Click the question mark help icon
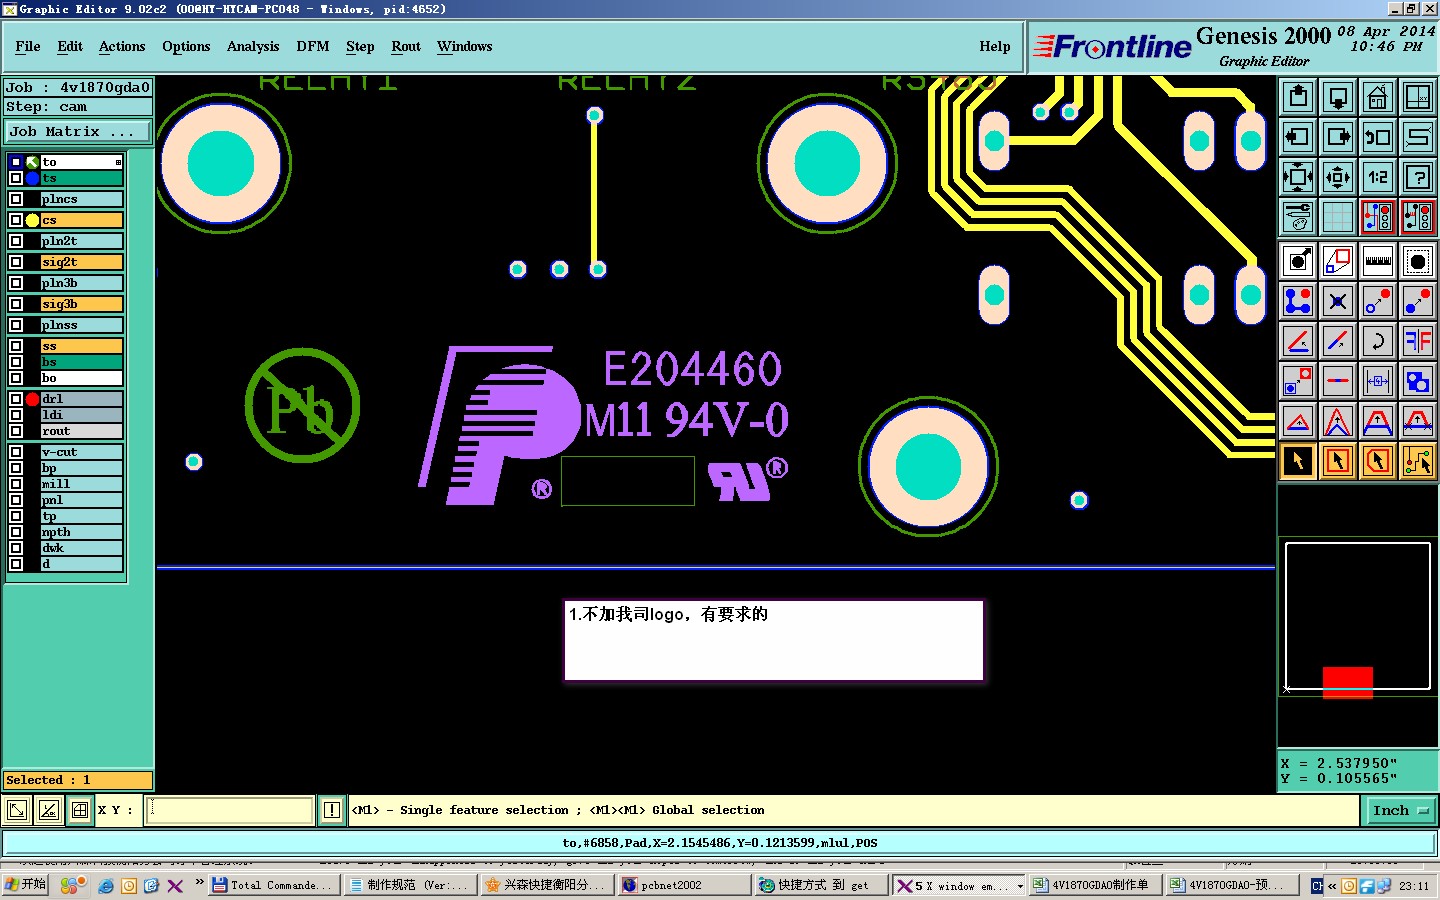This screenshot has height=900, width=1440. [x=1418, y=177]
